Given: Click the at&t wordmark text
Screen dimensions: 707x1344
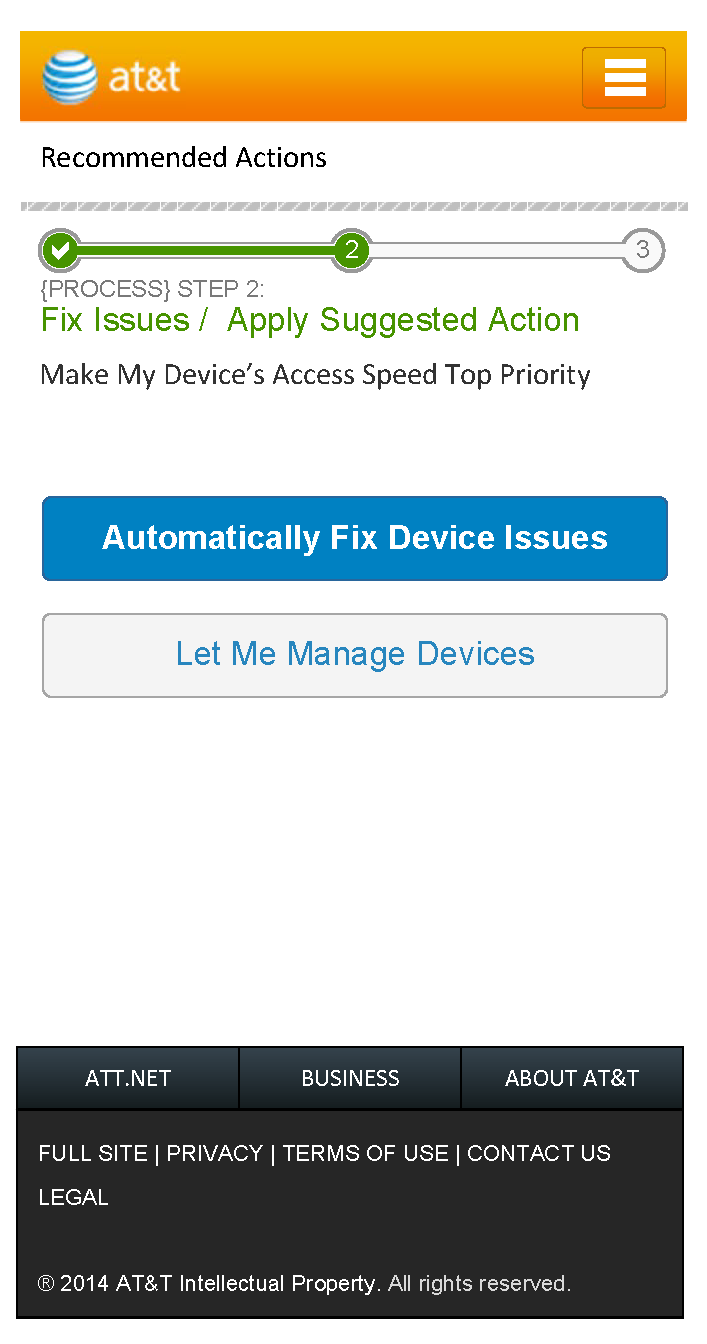Looking at the screenshot, I should click(x=145, y=77).
